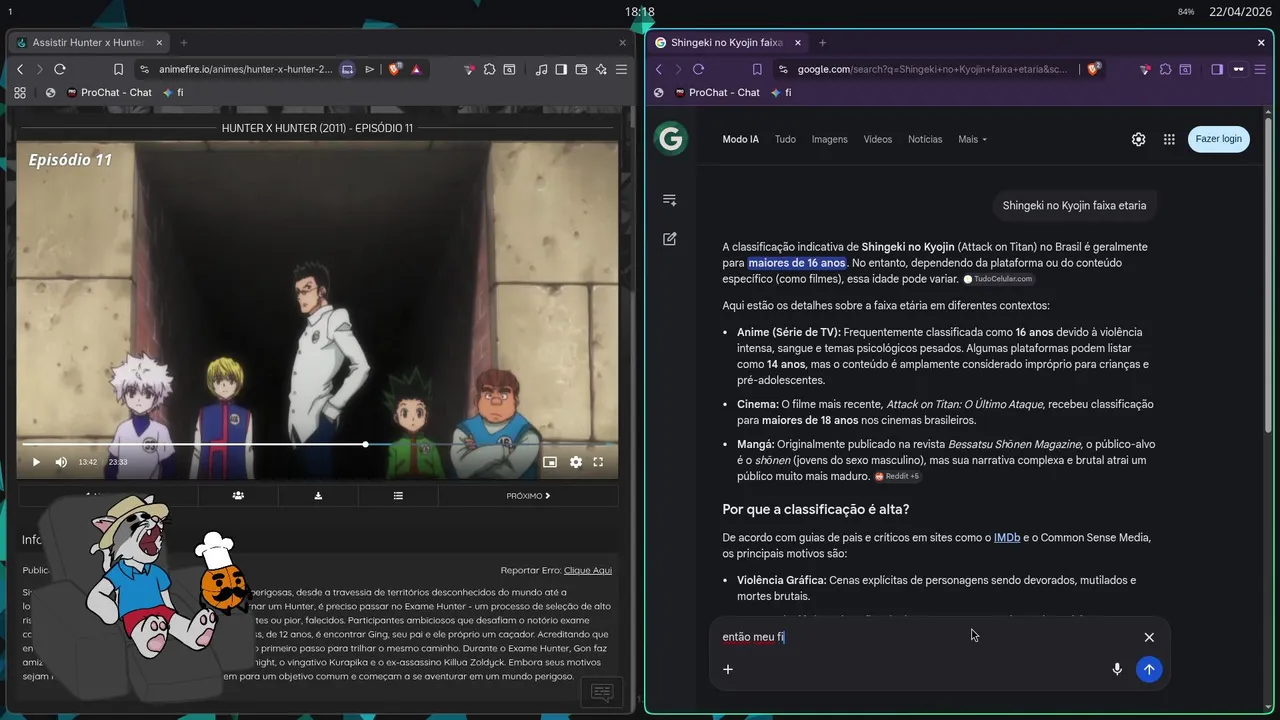The height and width of the screenshot is (720, 1280).
Task: Open a new tab in the Google window
Action: pyautogui.click(x=822, y=43)
